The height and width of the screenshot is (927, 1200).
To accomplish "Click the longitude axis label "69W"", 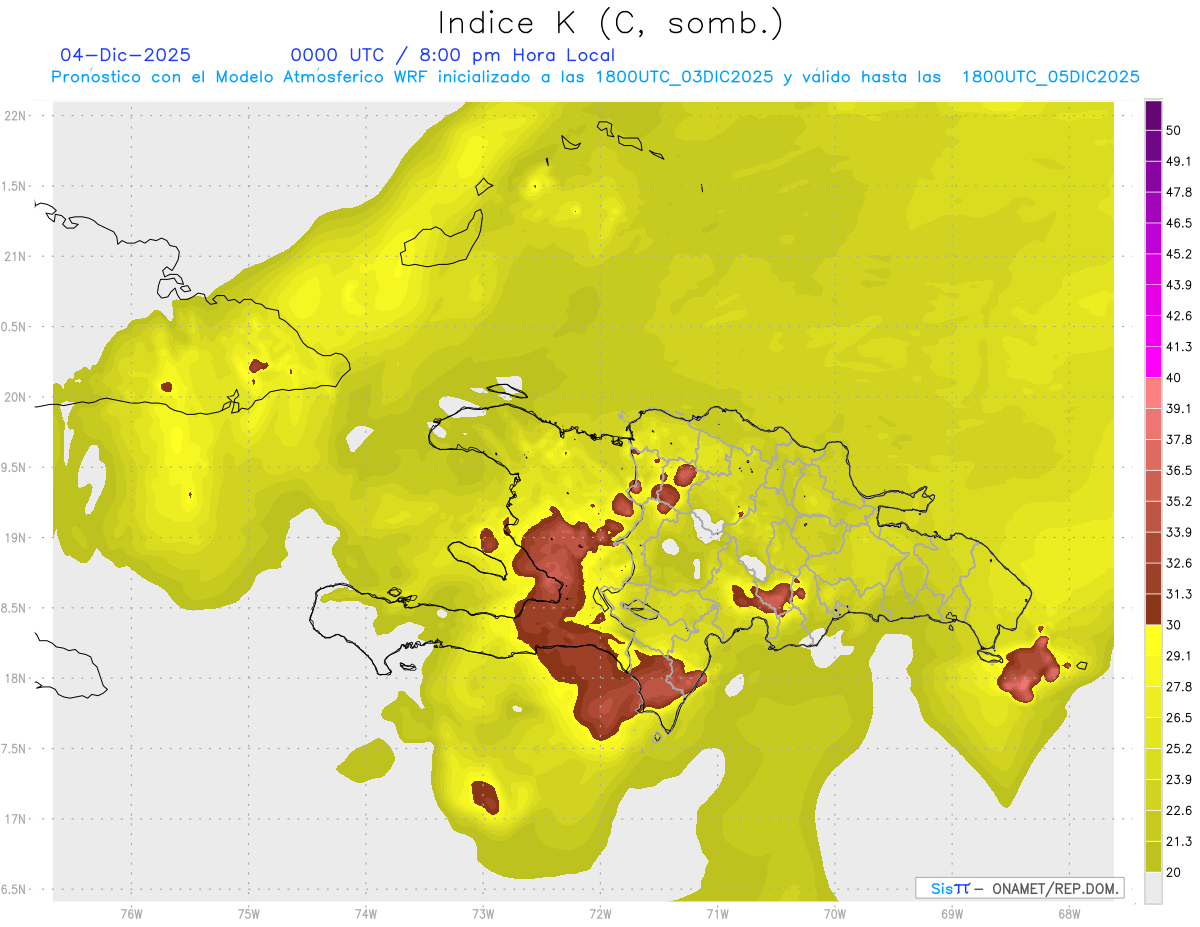I will [x=951, y=913].
